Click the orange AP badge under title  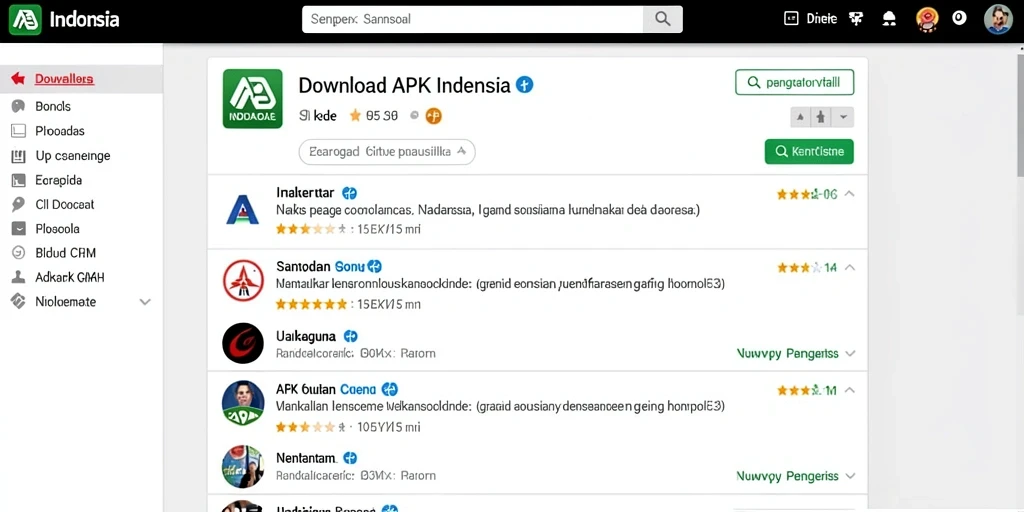(x=434, y=116)
